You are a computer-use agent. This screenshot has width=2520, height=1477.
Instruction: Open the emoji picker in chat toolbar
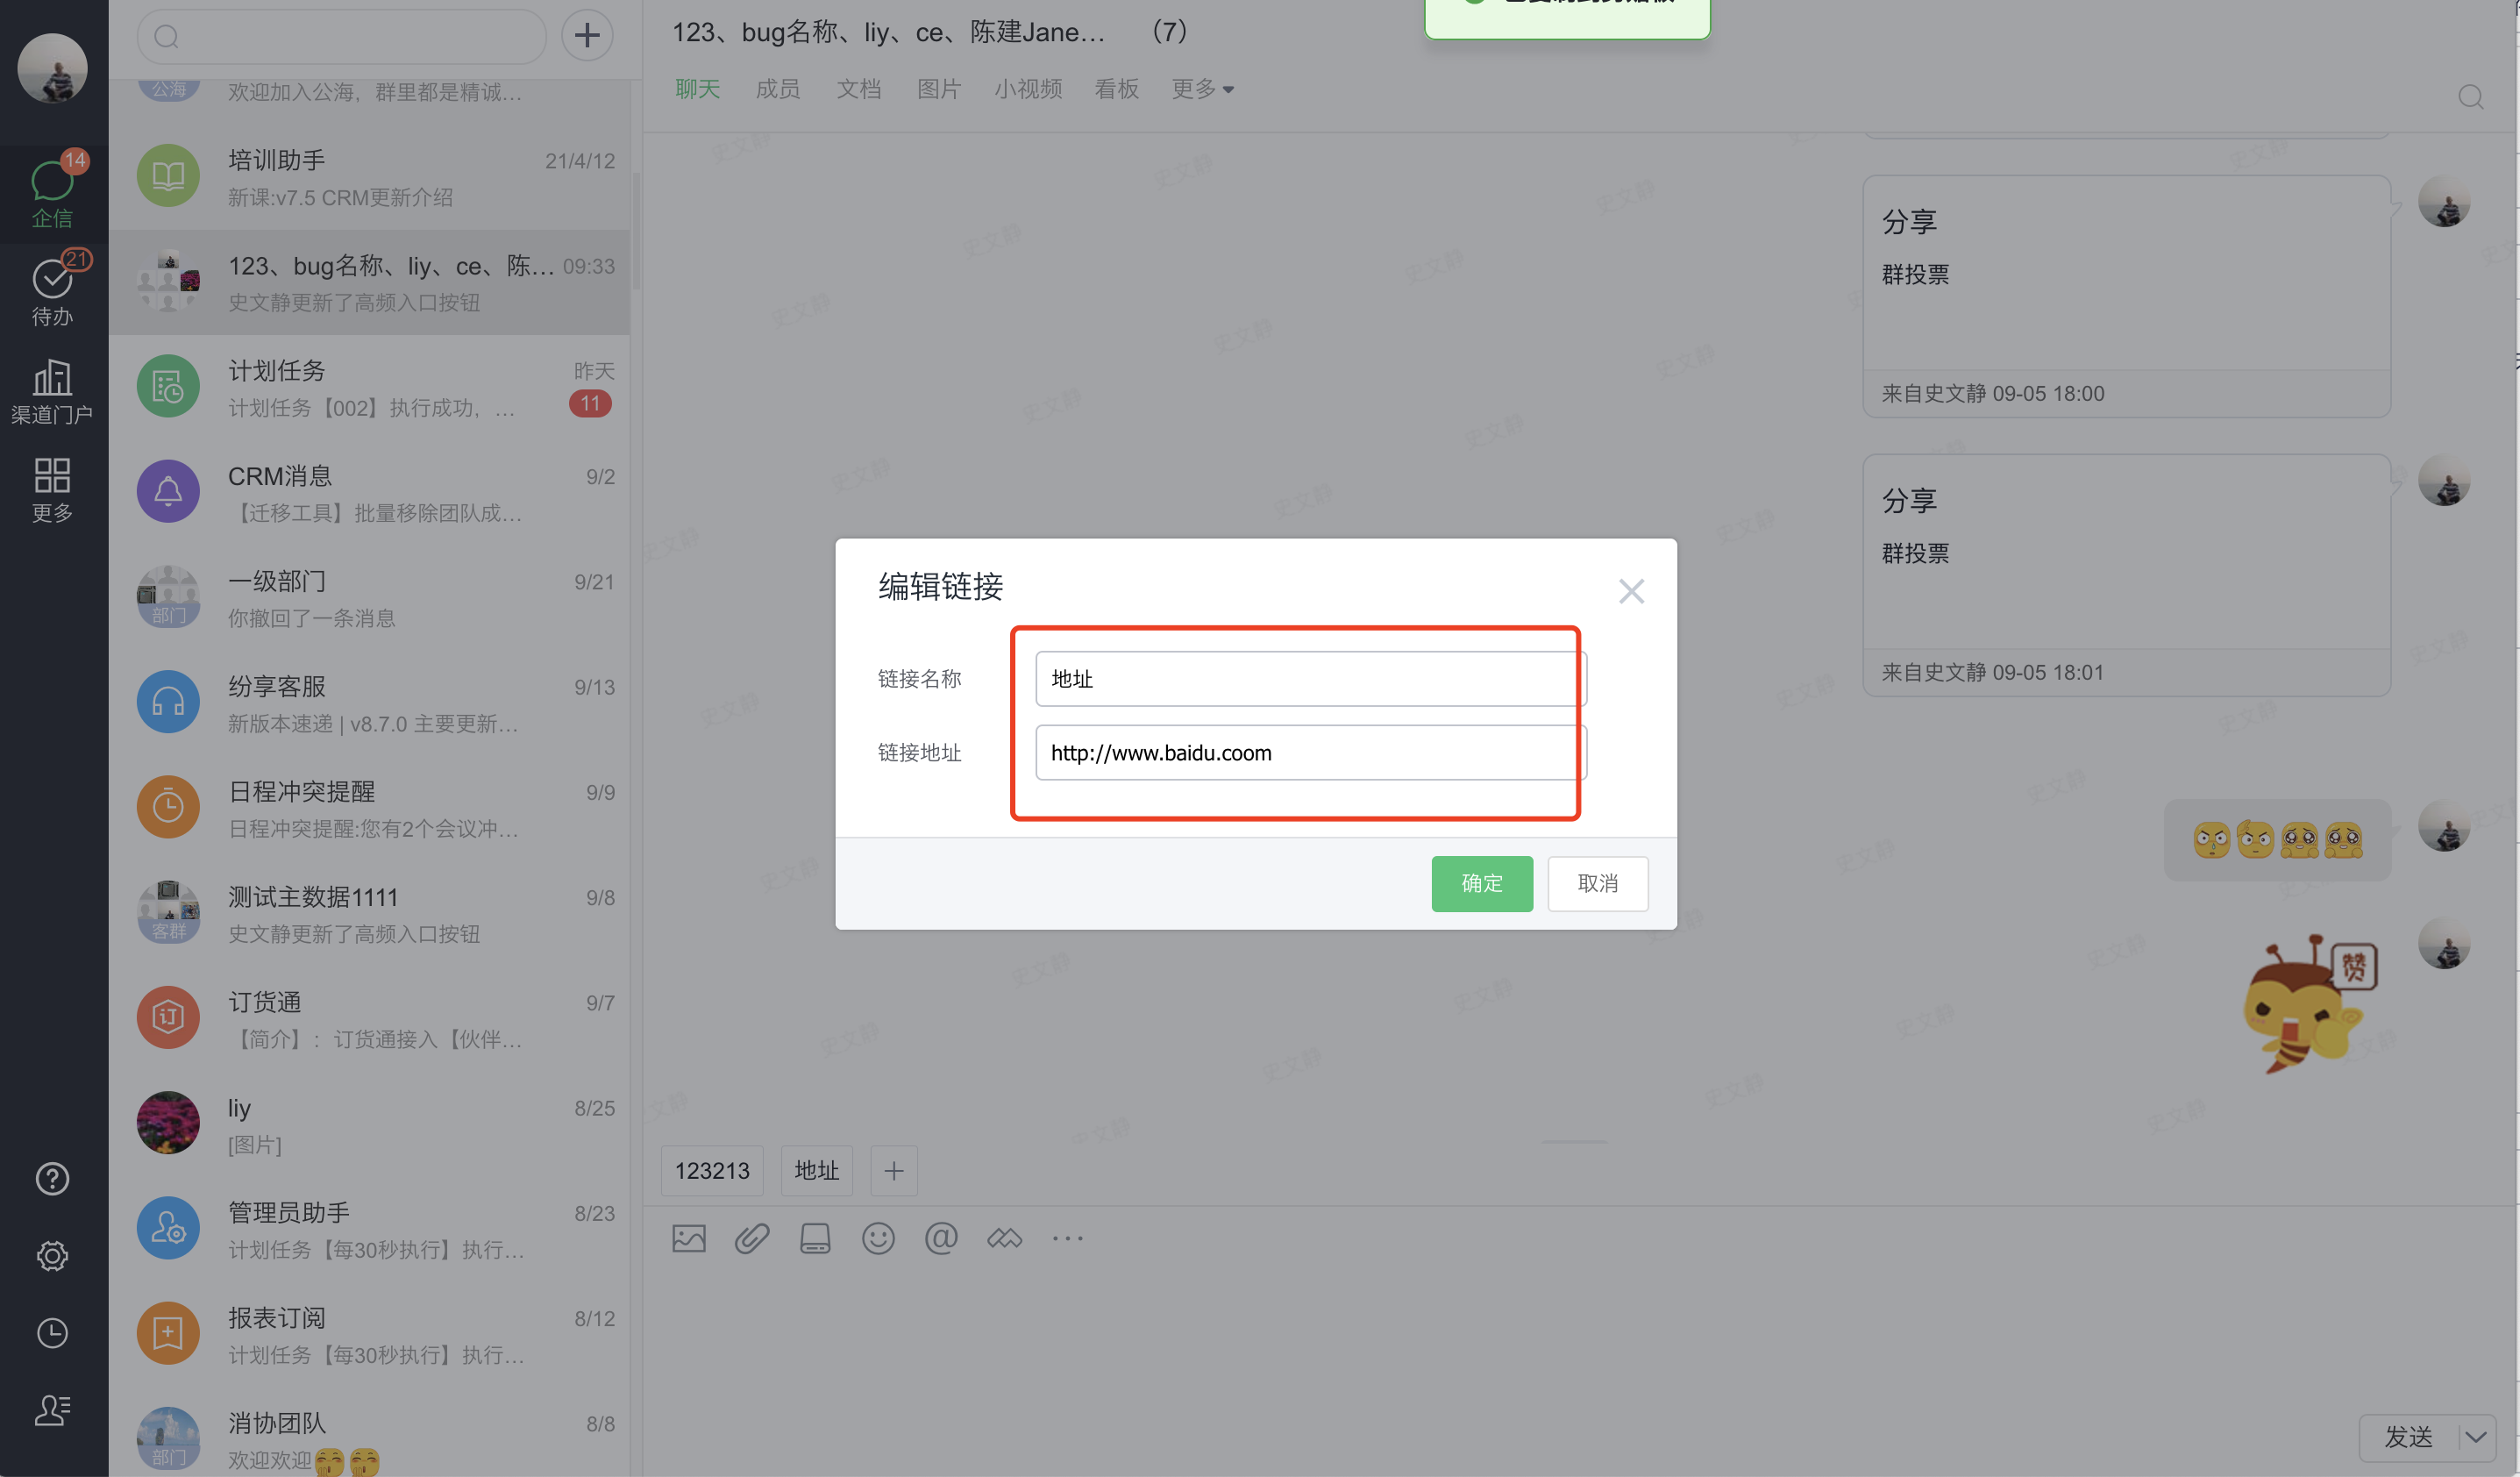tap(879, 1238)
